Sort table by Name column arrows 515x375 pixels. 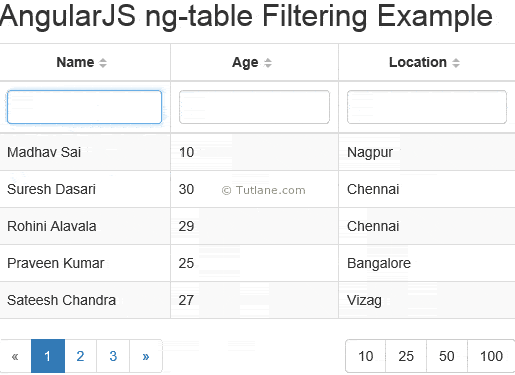pos(103,63)
